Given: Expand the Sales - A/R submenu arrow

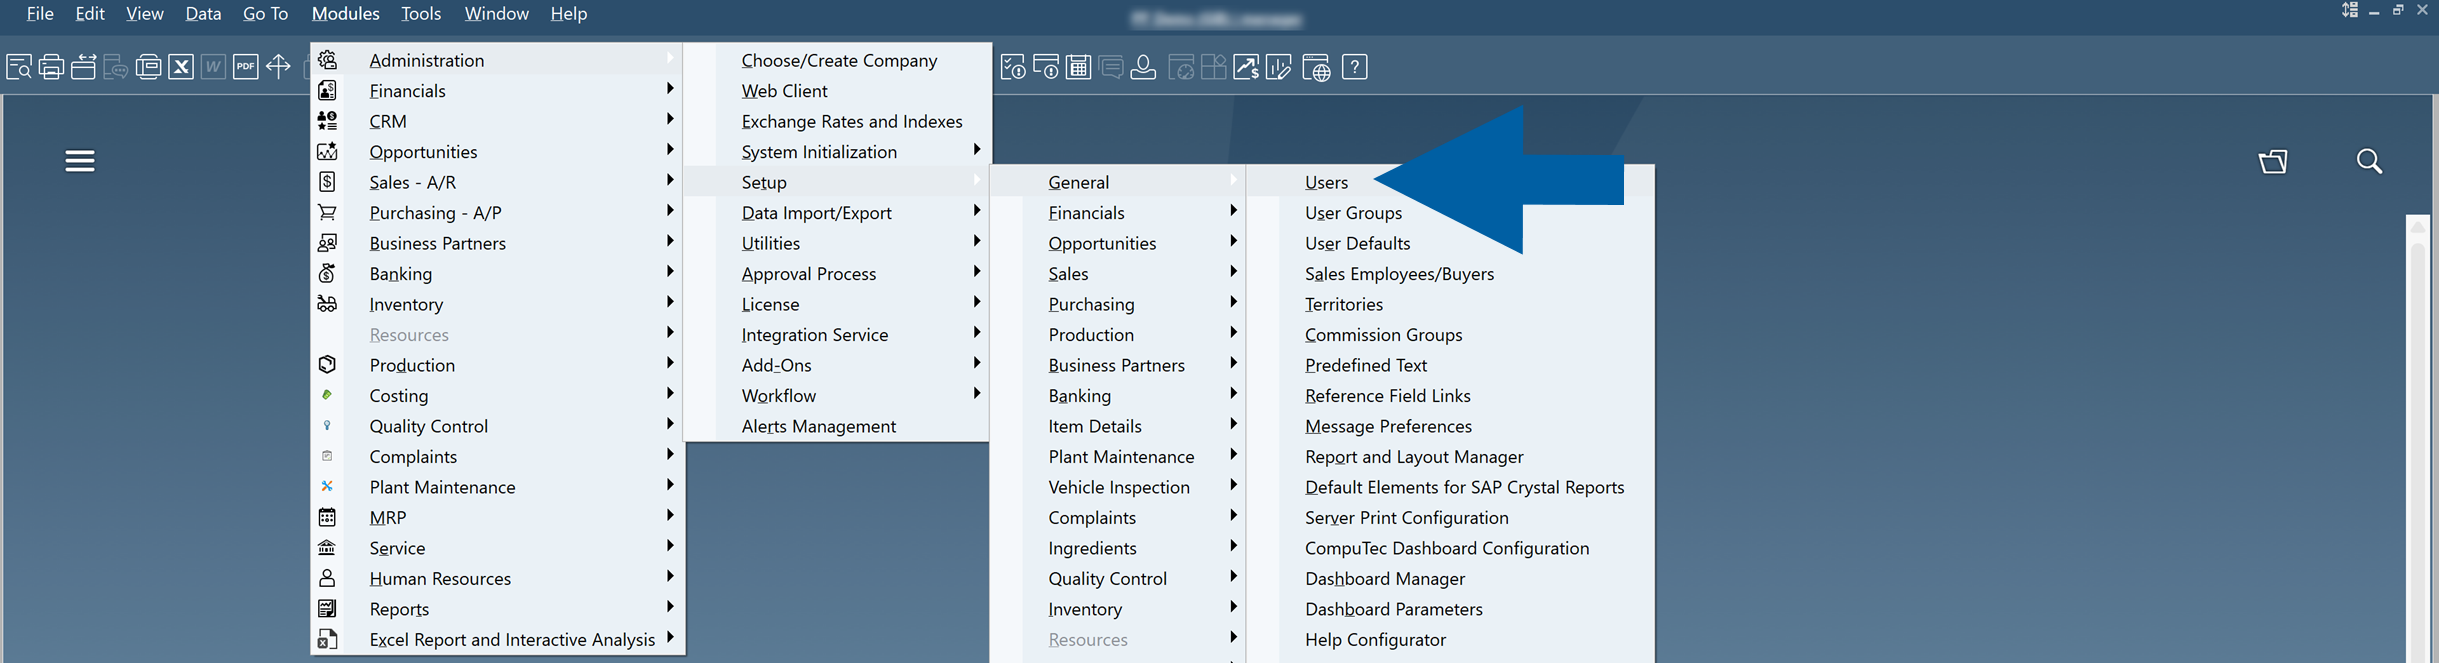Looking at the screenshot, I should [x=670, y=181].
